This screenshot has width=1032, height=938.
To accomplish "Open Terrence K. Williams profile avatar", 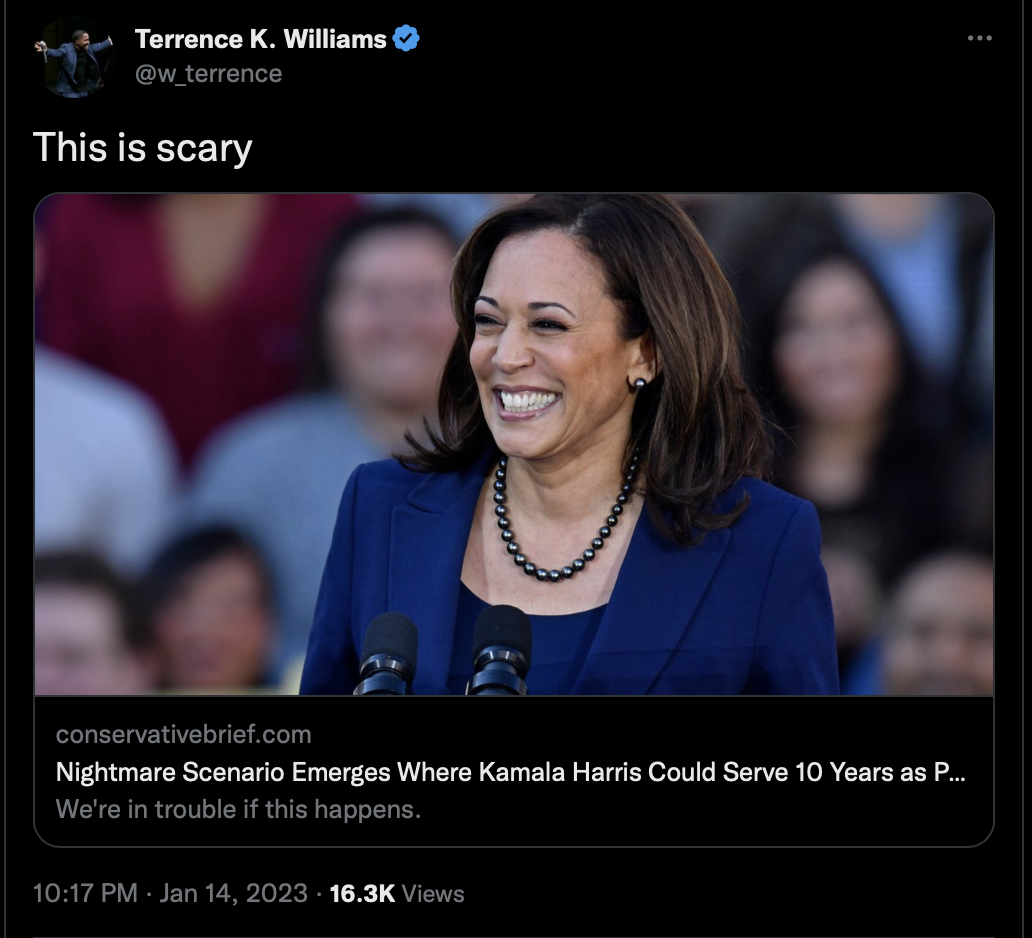I will (x=74, y=57).
